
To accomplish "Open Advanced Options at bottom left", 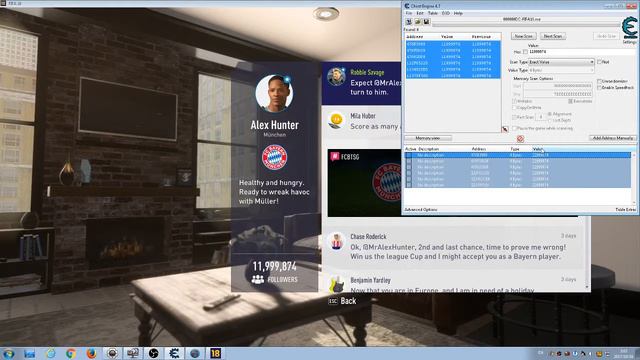I will pyautogui.click(x=420, y=209).
